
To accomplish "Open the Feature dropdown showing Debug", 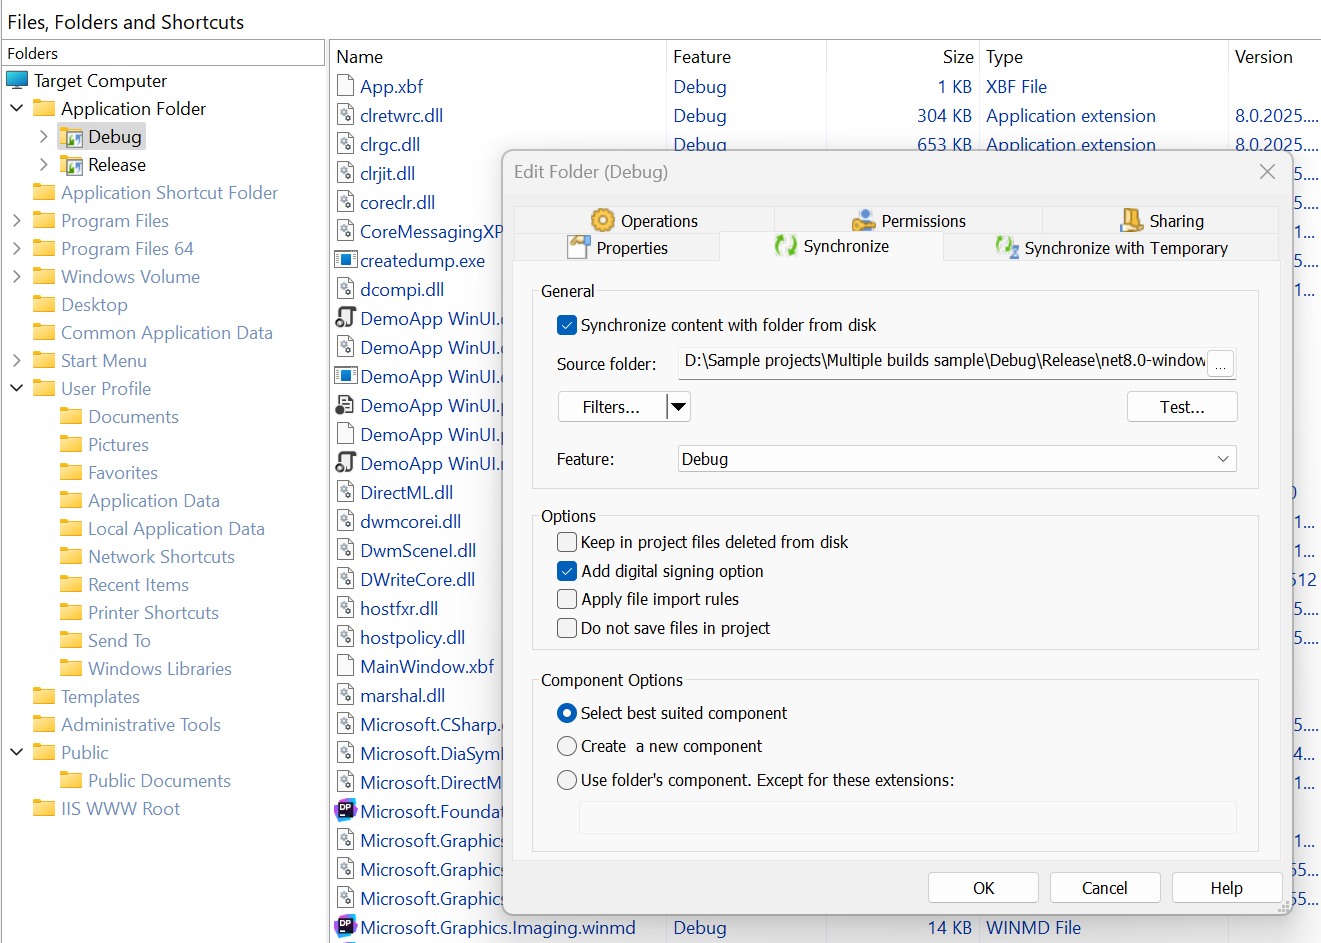I will (957, 459).
